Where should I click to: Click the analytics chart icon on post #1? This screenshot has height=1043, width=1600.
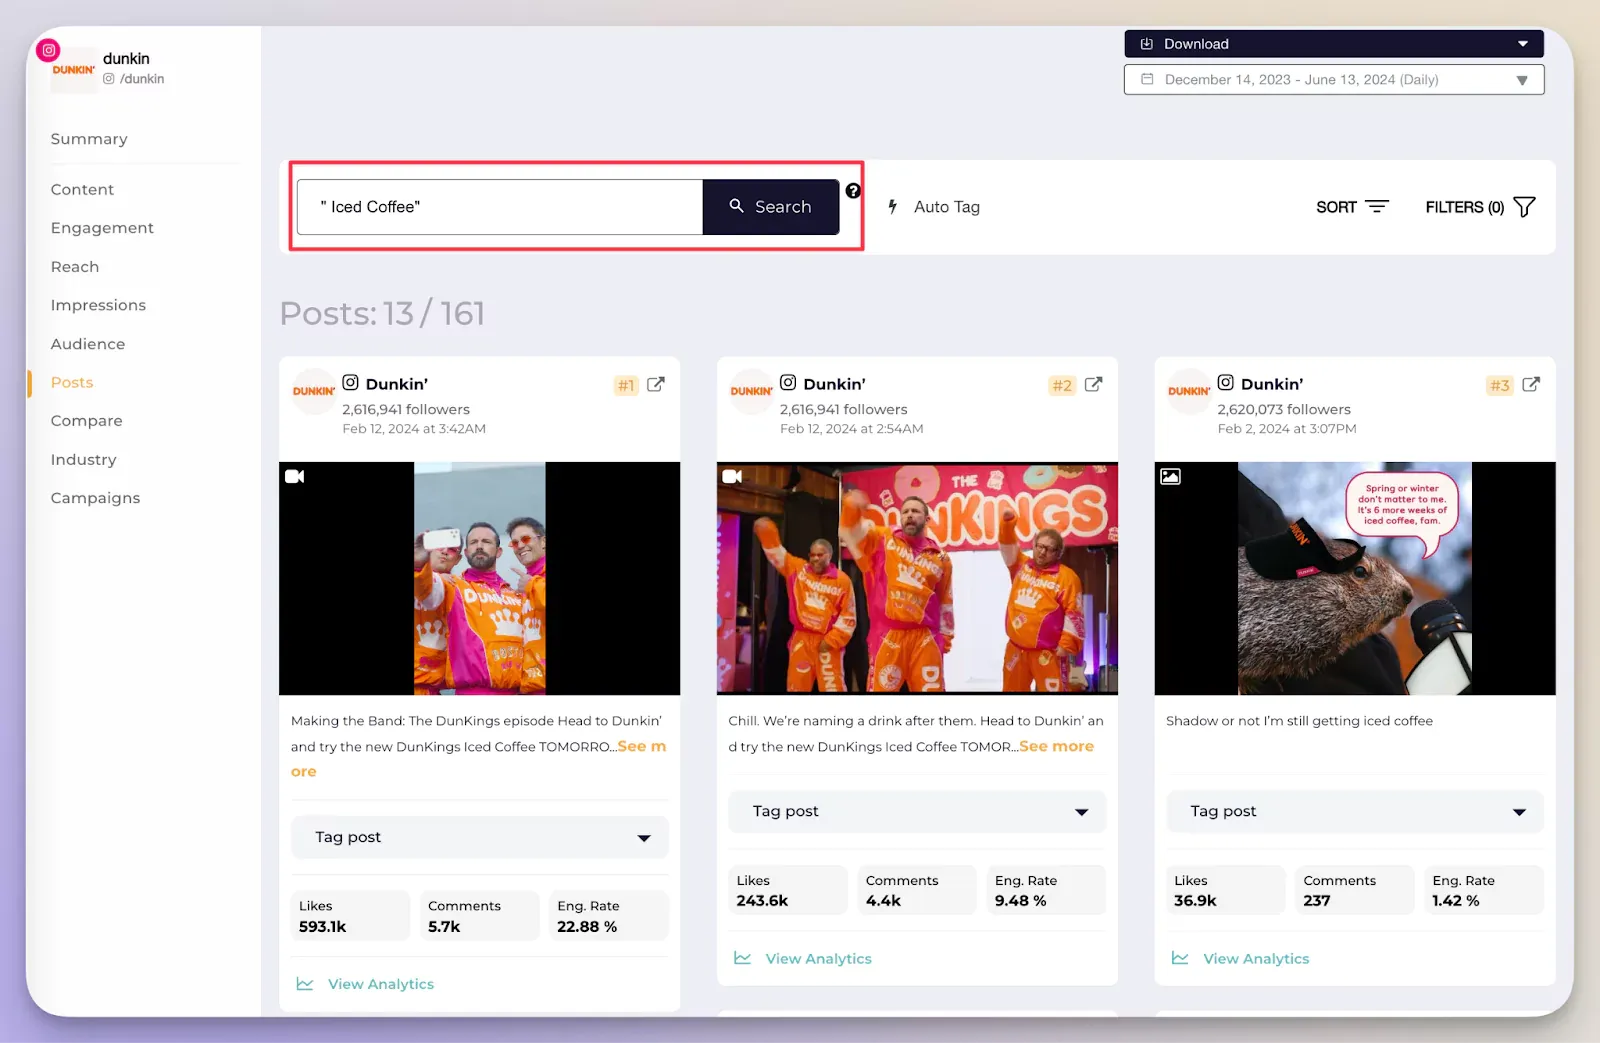[305, 984]
